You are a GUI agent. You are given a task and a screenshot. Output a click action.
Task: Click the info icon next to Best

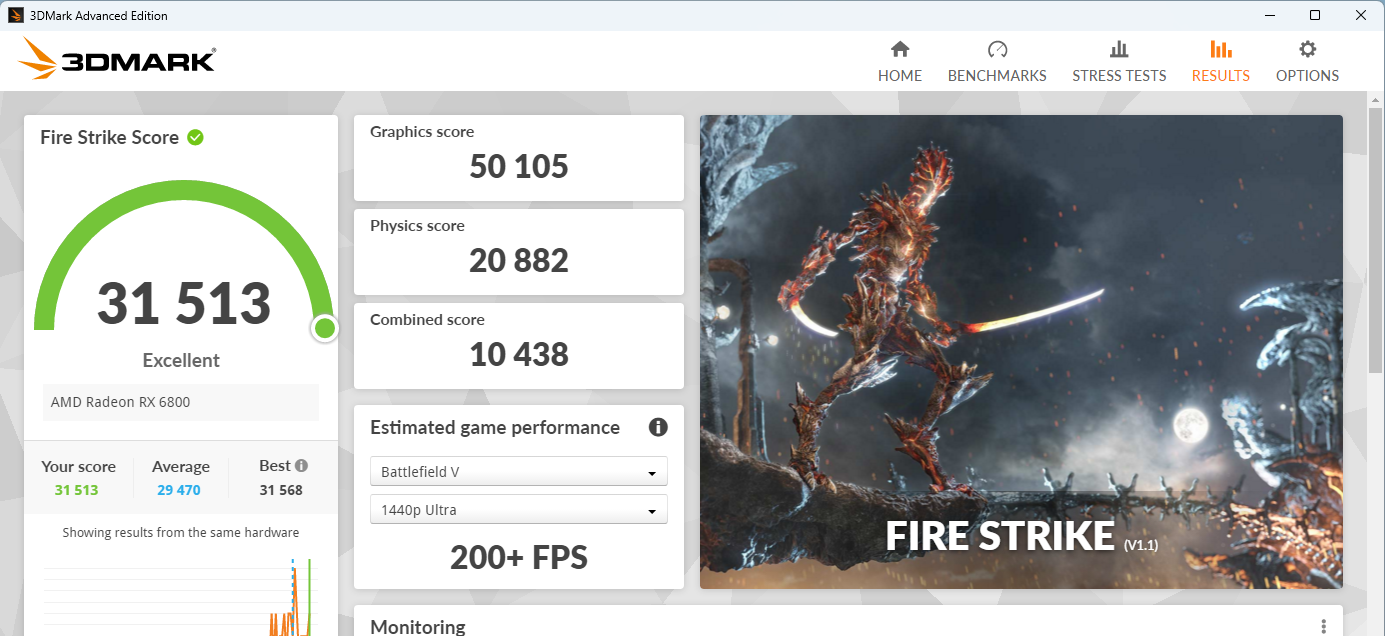coord(301,465)
